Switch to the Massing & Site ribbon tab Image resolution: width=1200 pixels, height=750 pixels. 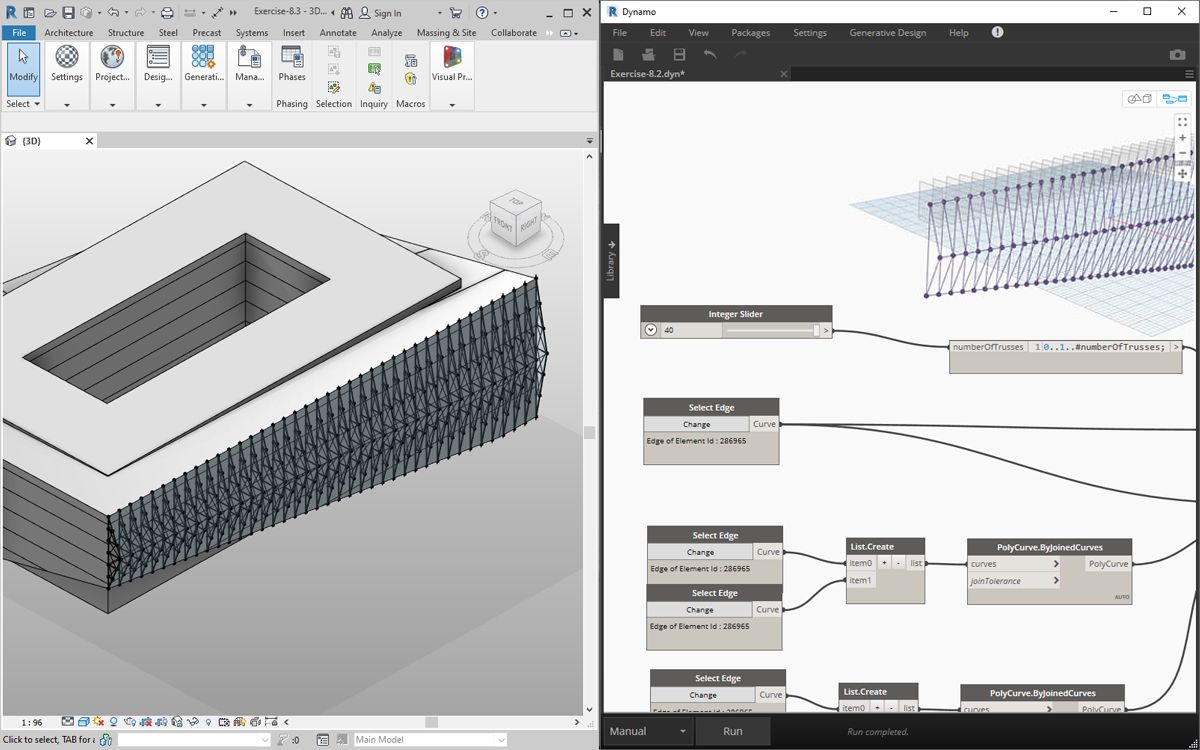[x=446, y=33]
